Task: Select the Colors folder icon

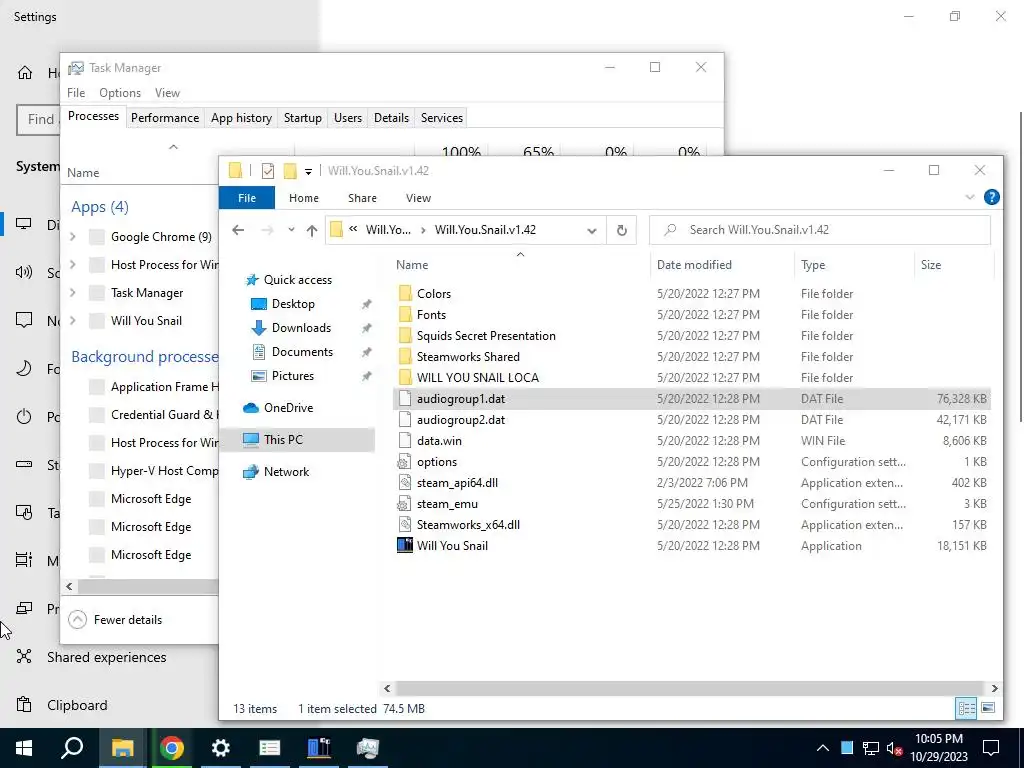Action: tap(405, 293)
